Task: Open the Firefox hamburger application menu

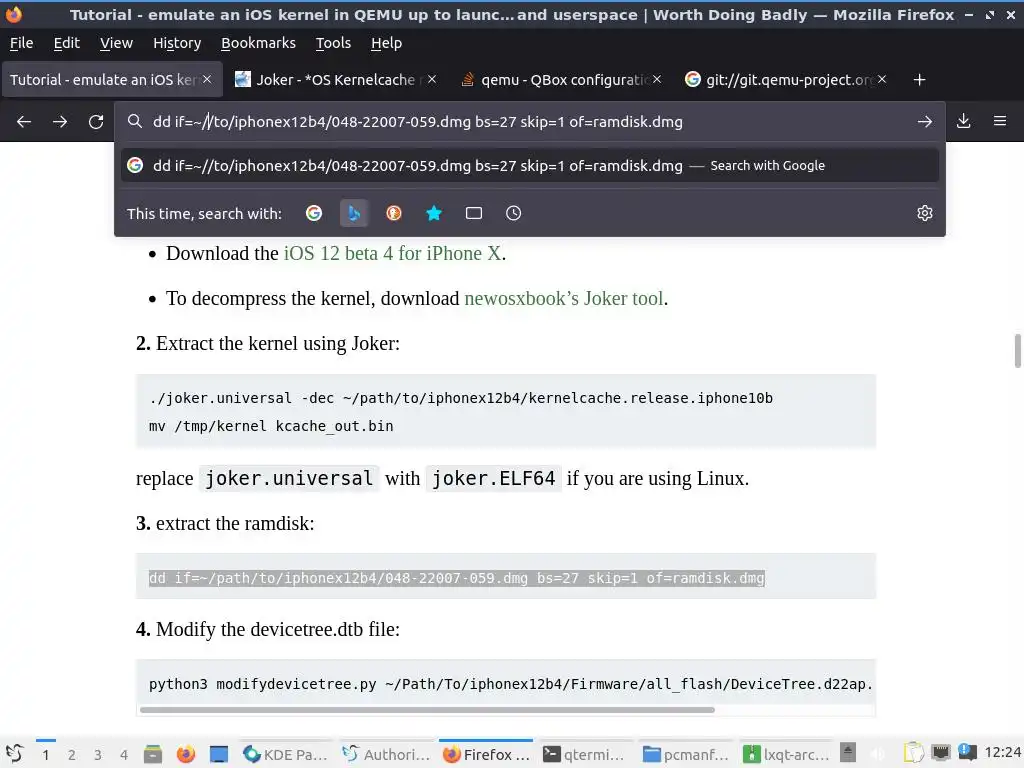Action: [x=999, y=121]
